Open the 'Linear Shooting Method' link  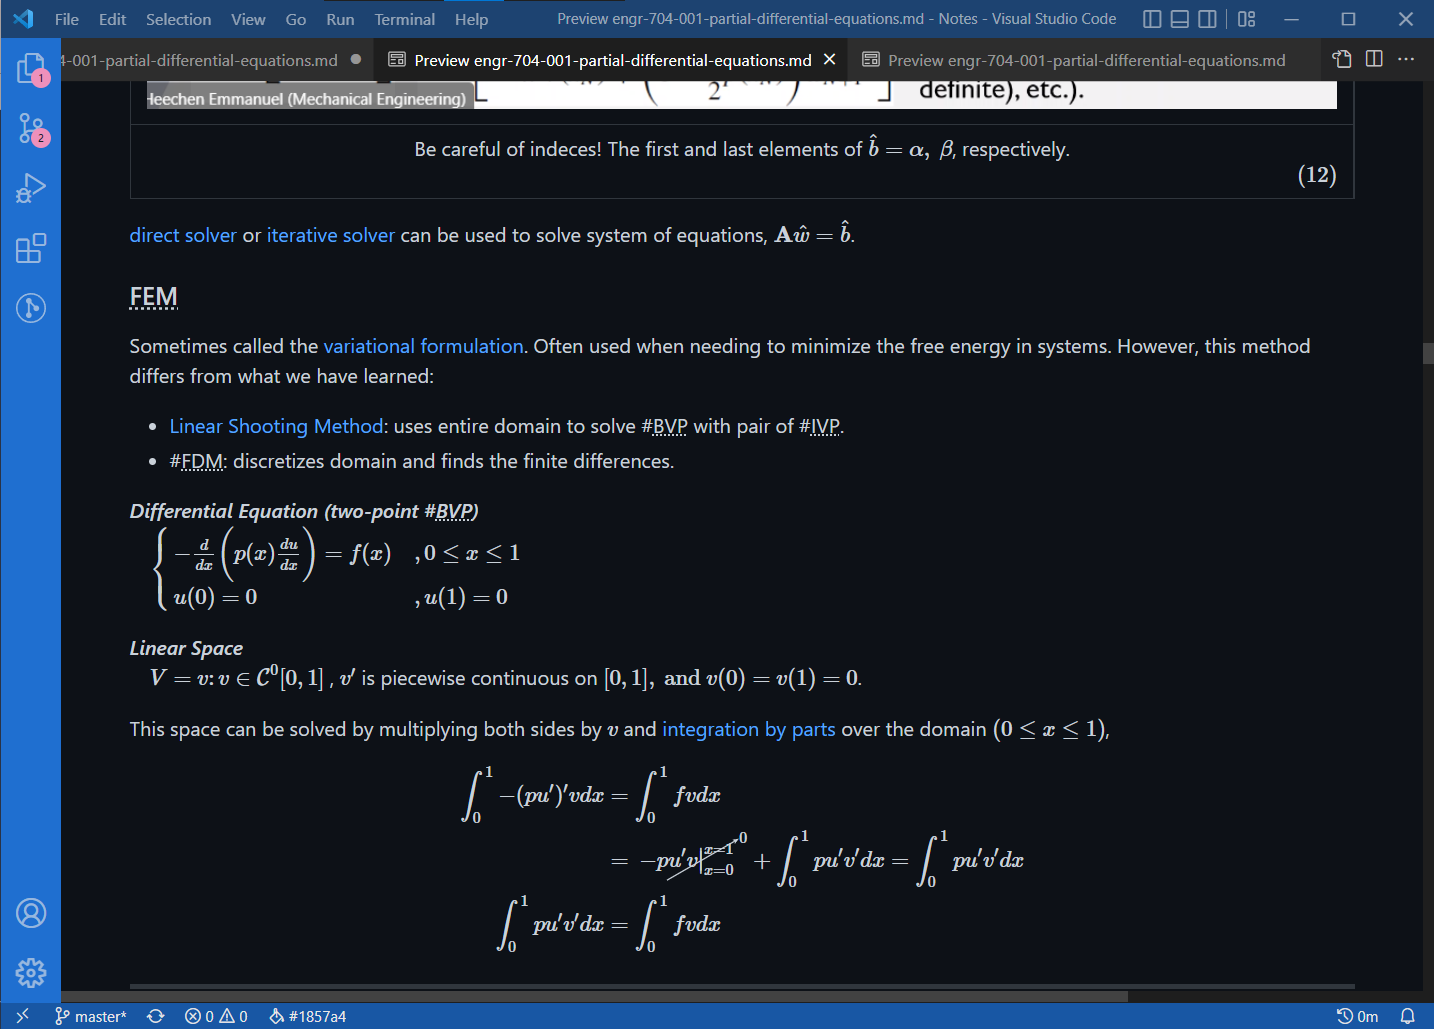277,426
